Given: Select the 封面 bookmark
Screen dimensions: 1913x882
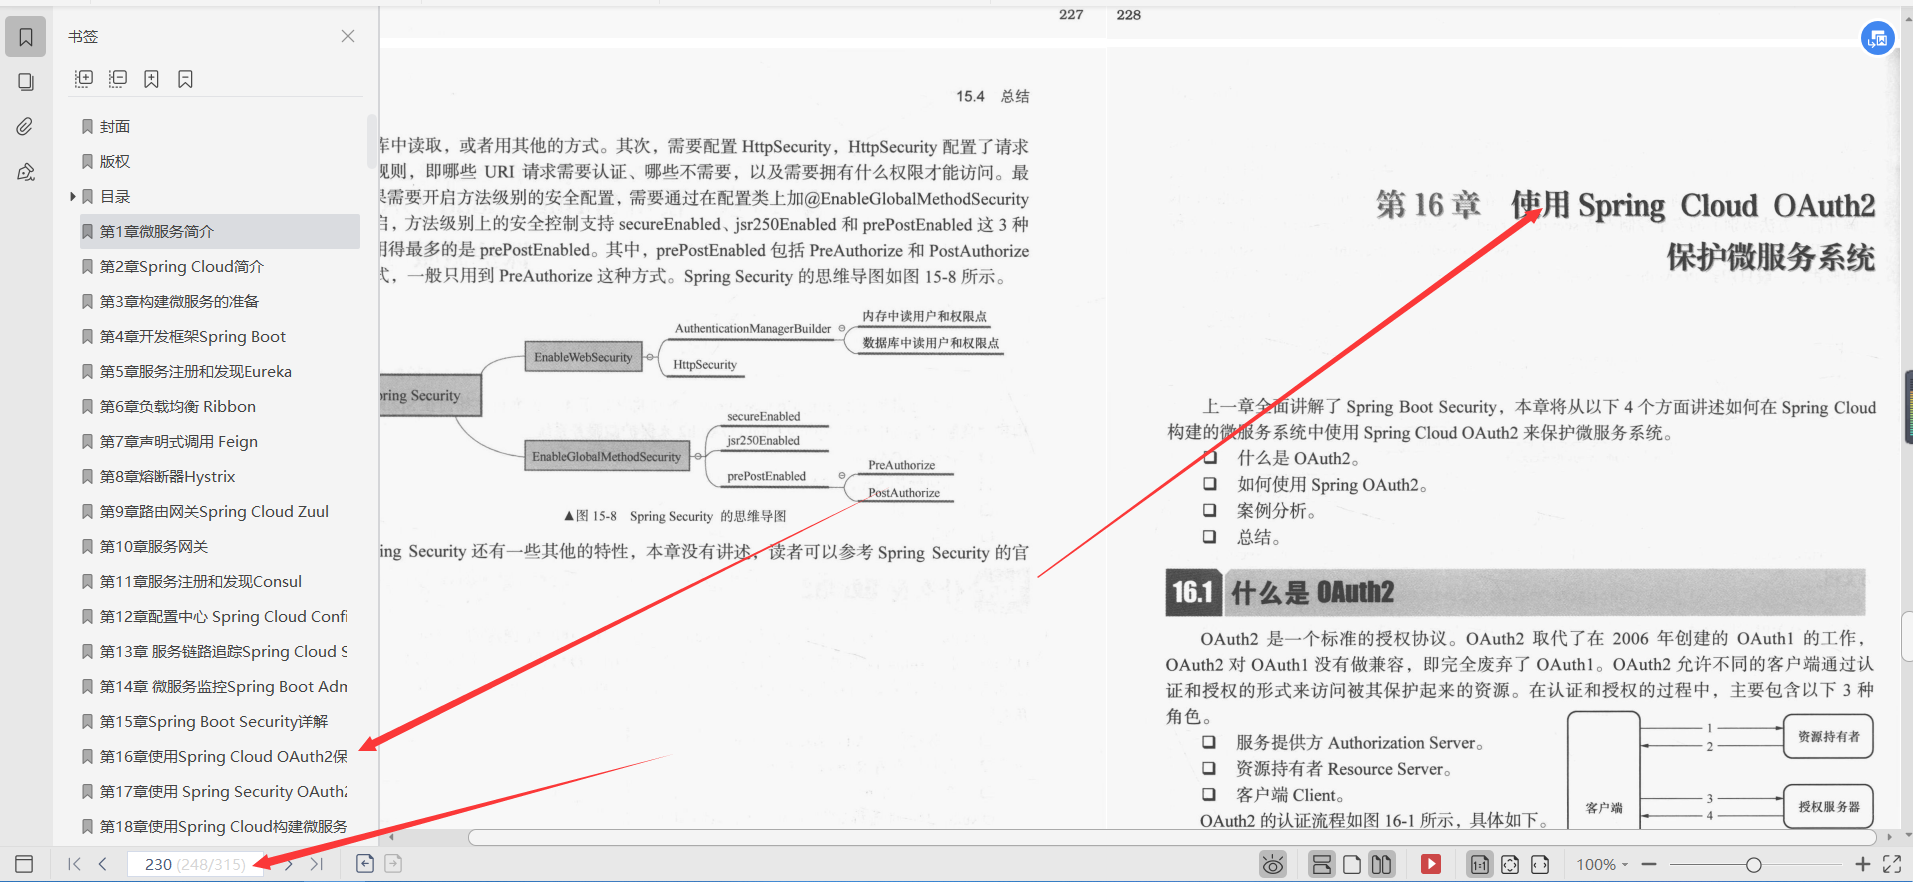Looking at the screenshot, I should (114, 126).
